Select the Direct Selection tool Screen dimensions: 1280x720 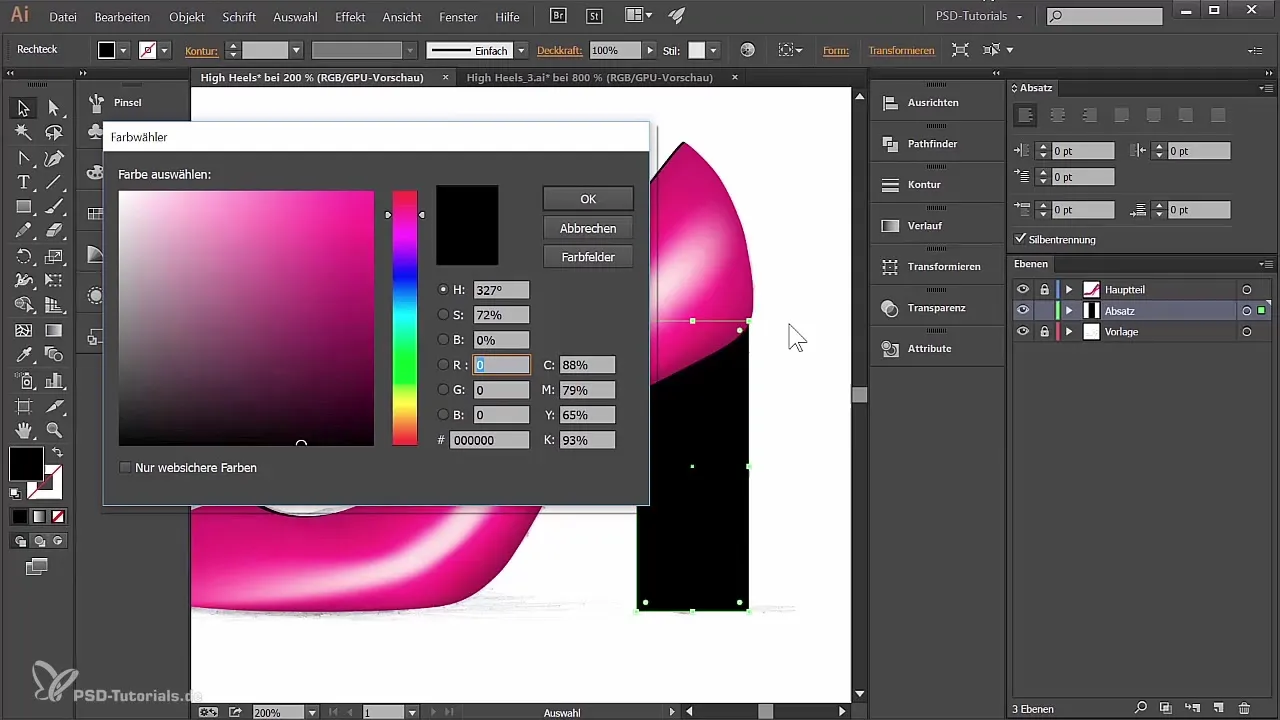click(54, 108)
